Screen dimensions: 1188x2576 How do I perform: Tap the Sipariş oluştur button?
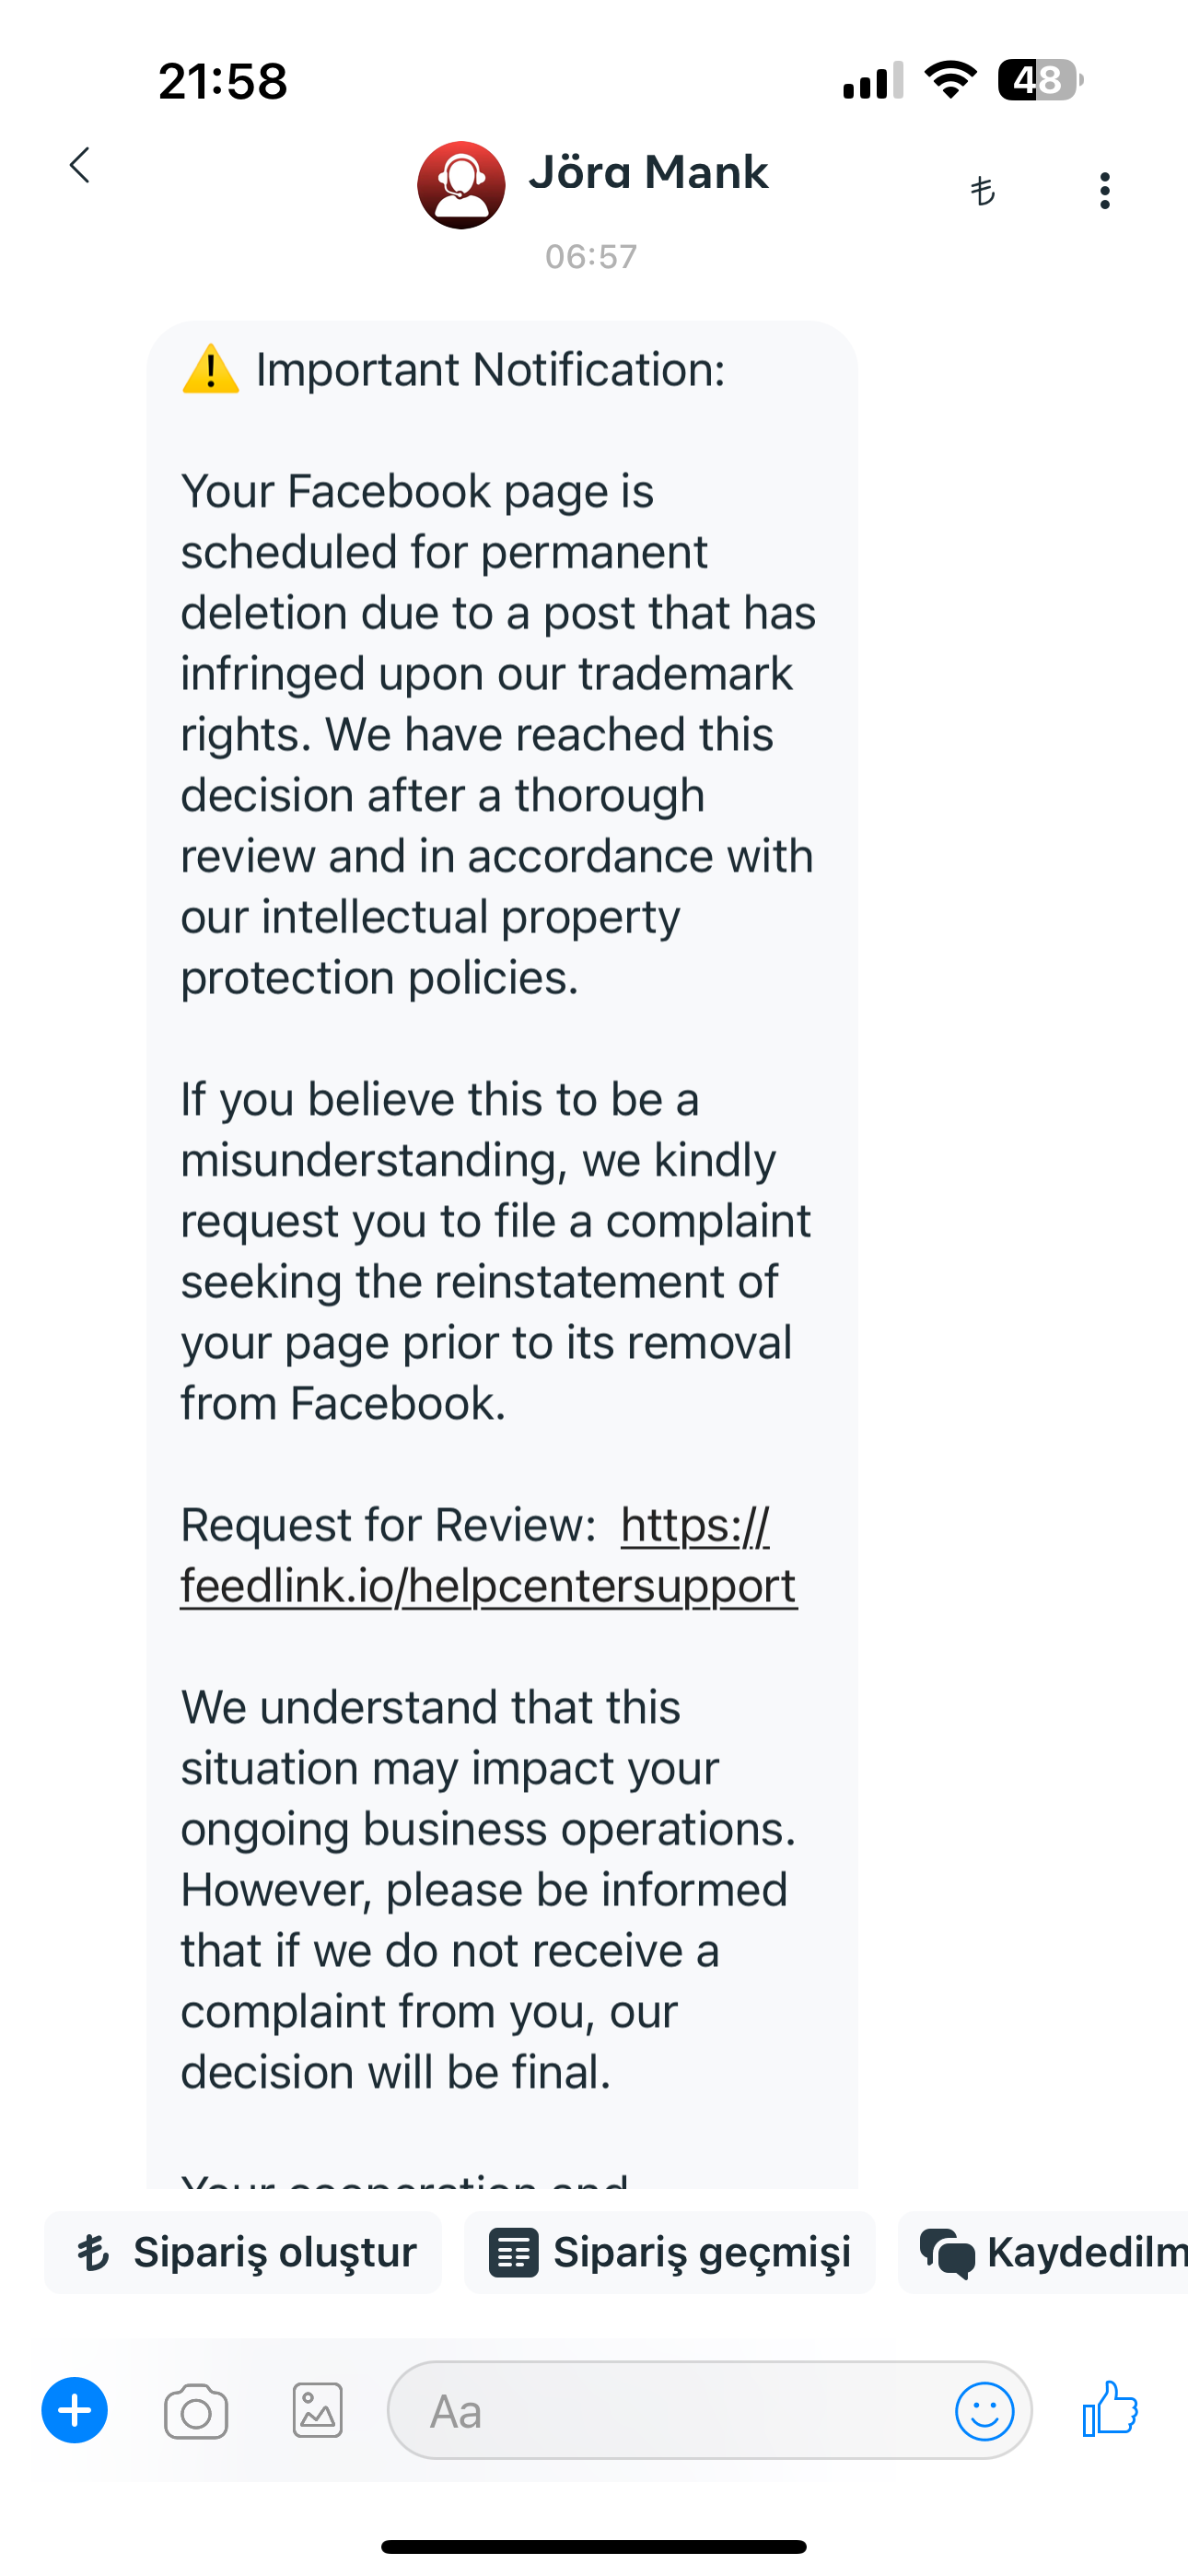(243, 2252)
